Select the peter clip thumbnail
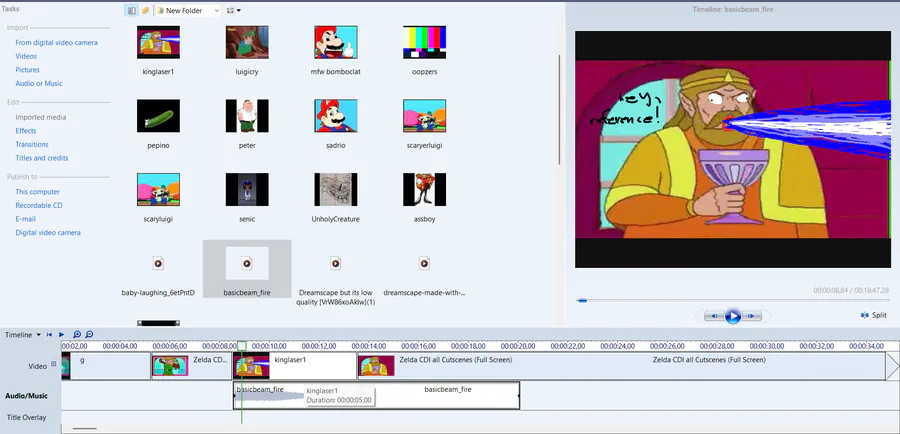The width and height of the screenshot is (900, 434). point(247,115)
